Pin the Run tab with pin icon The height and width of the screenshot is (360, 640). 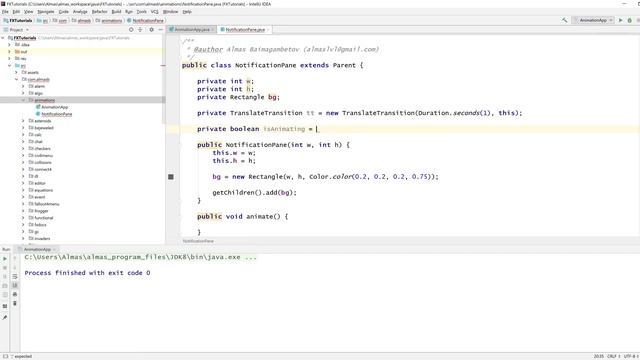click(5, 317)
